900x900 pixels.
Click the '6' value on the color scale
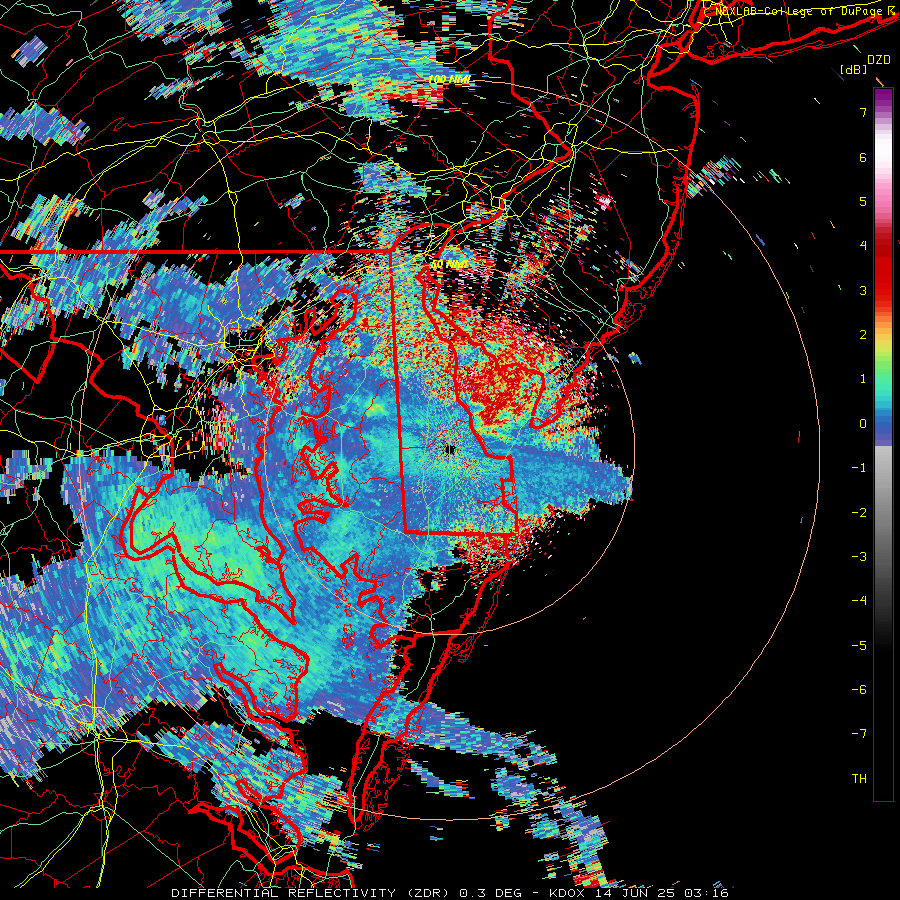pos(863,157)
